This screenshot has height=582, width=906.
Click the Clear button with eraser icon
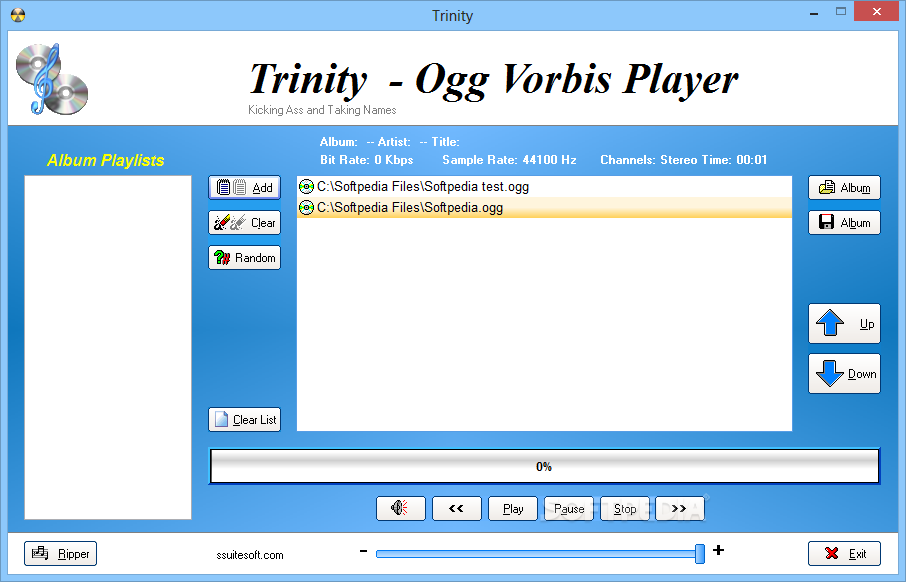pyautogui.click(x=244, y=223)
